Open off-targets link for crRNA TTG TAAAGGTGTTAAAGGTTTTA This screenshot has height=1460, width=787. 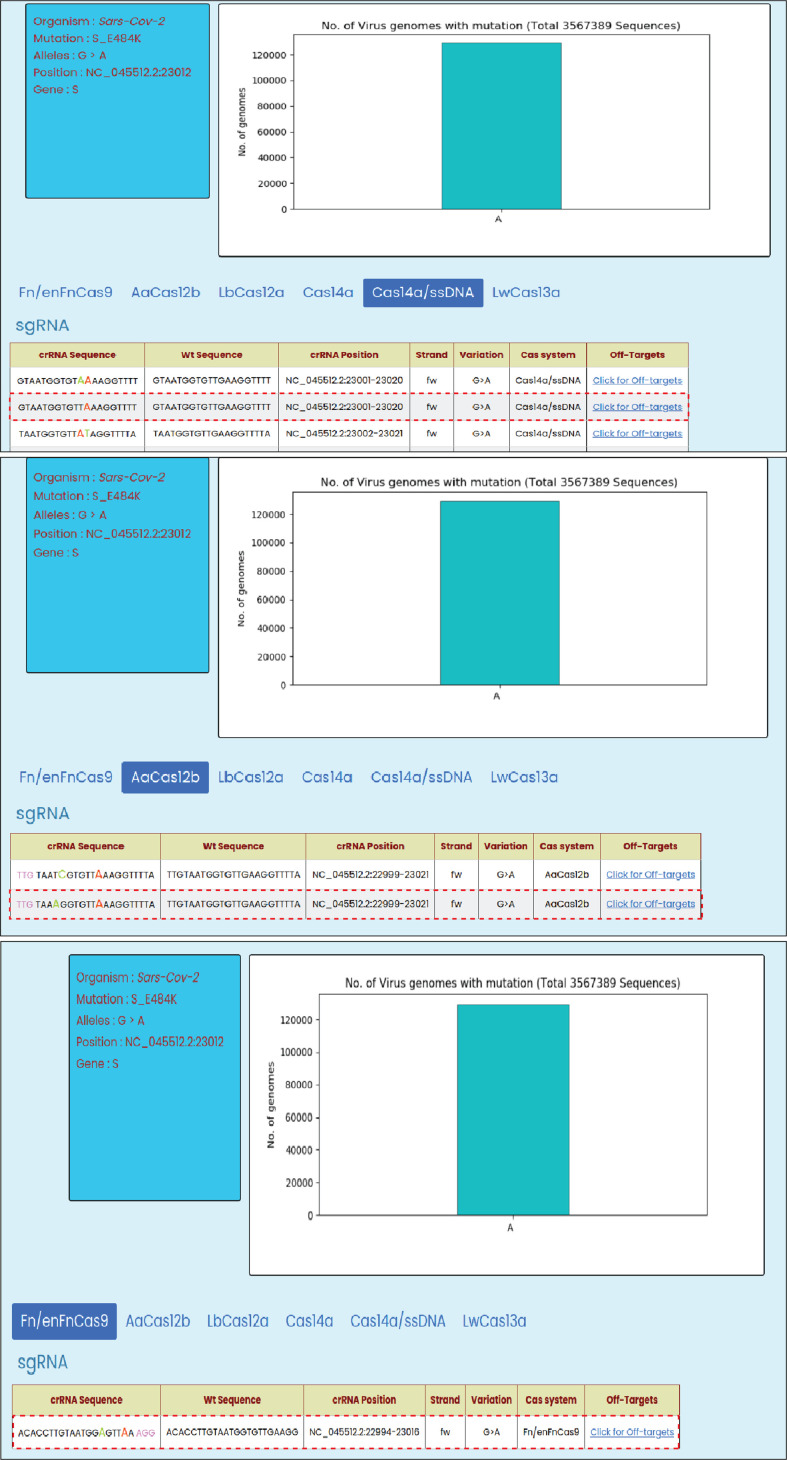click(651, 904)
